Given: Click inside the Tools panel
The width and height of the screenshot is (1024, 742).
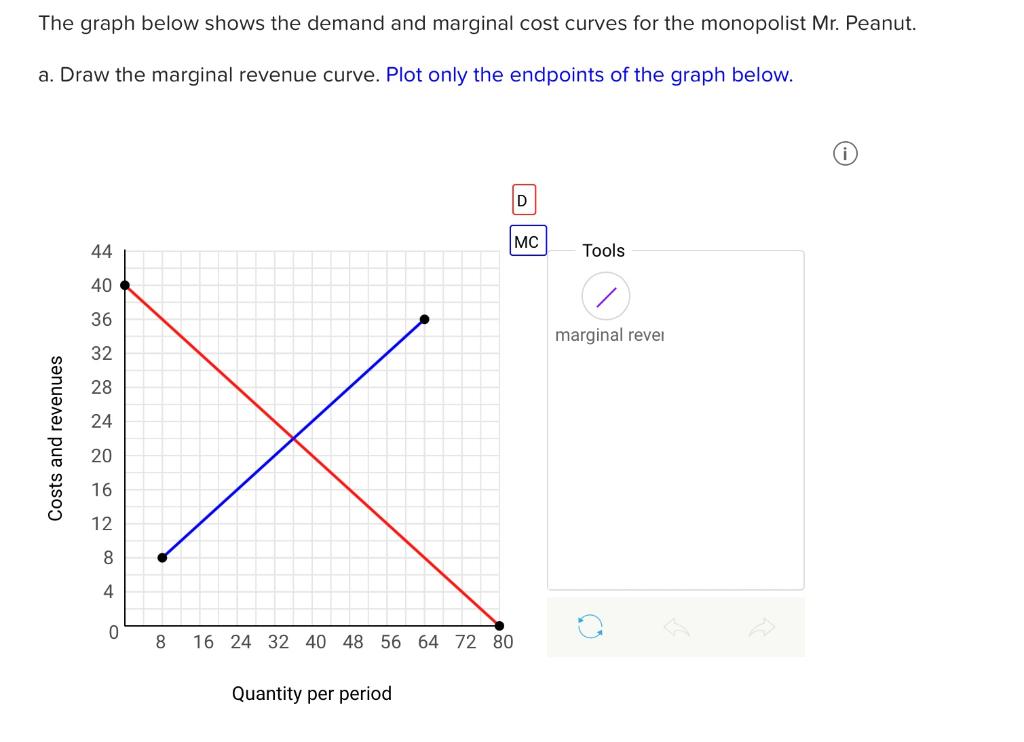Looking at the screenshot, I should 676,450.
